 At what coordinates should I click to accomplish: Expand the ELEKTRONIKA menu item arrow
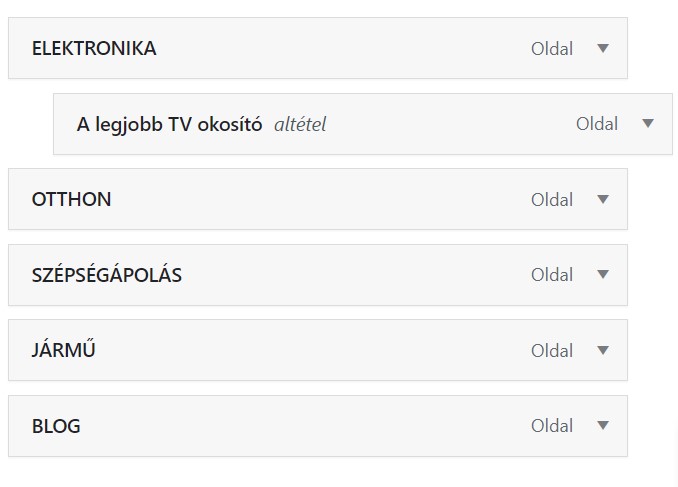[x=602, y=48]
